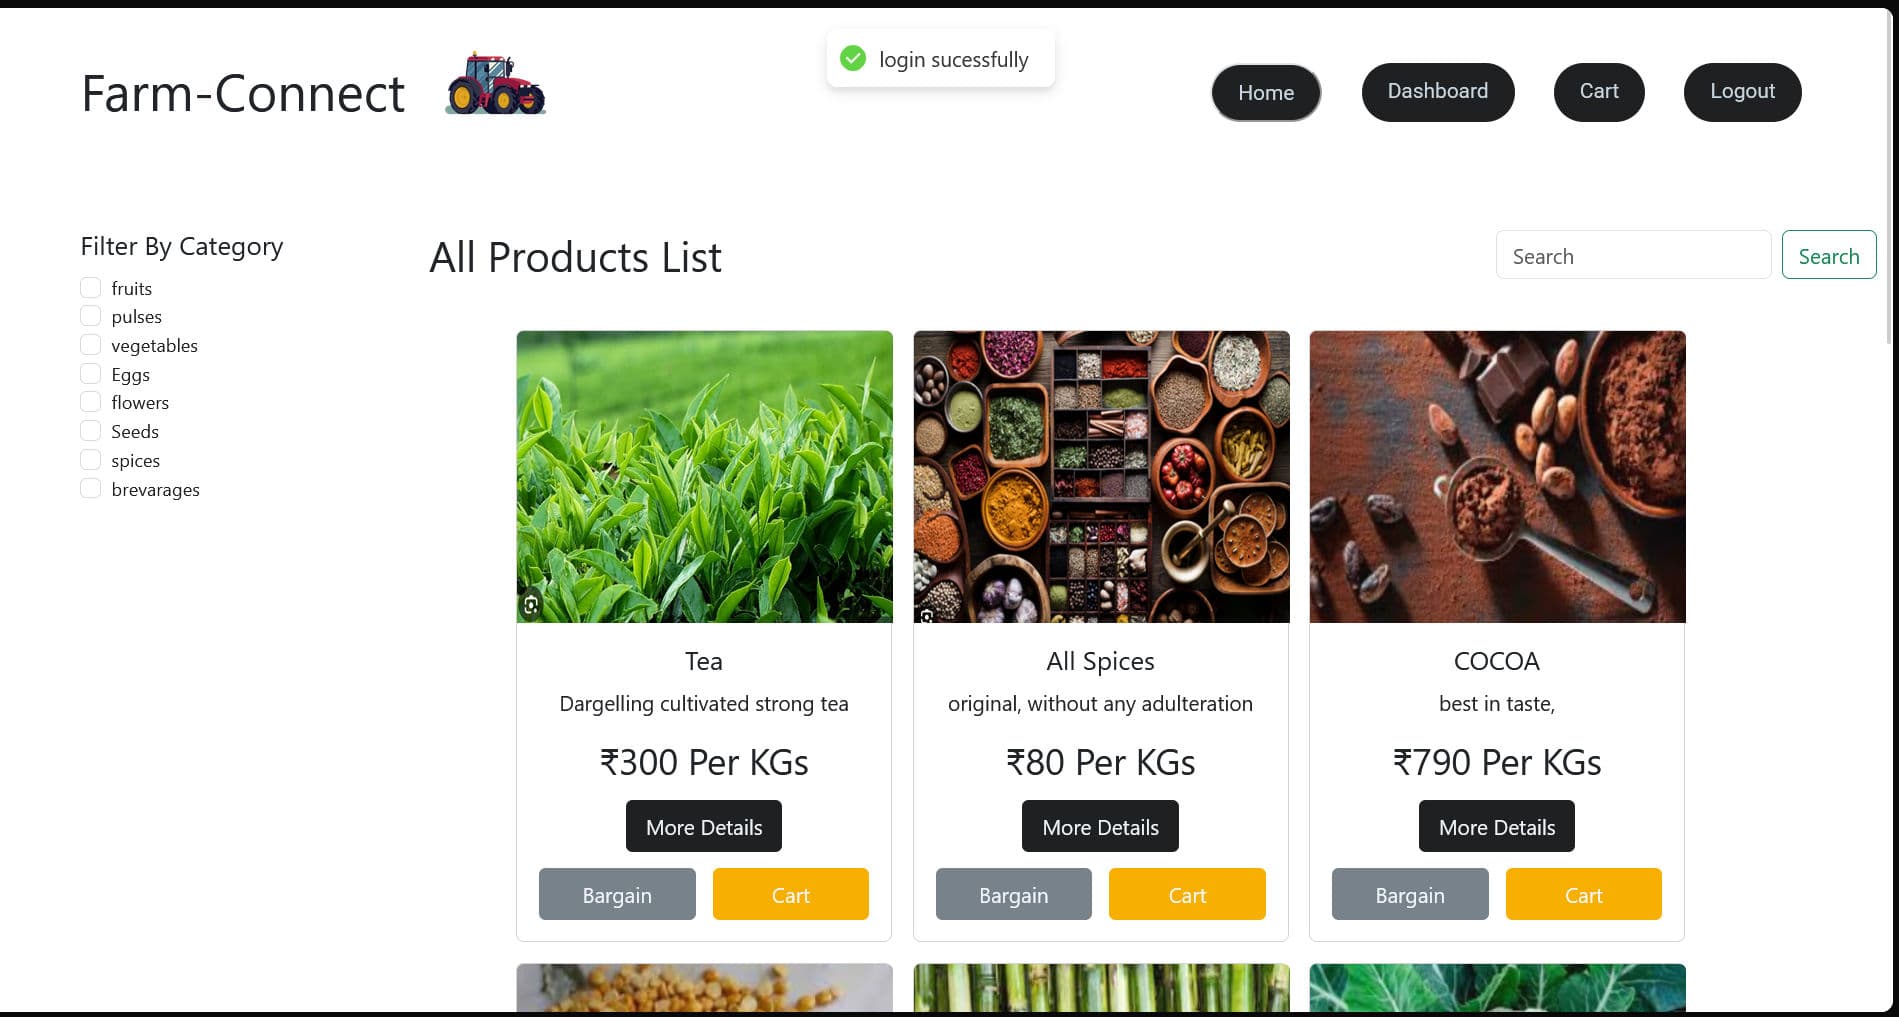The image size is (1899, 1017).
Task: Open the Dashboard page
Action: 1437,91
